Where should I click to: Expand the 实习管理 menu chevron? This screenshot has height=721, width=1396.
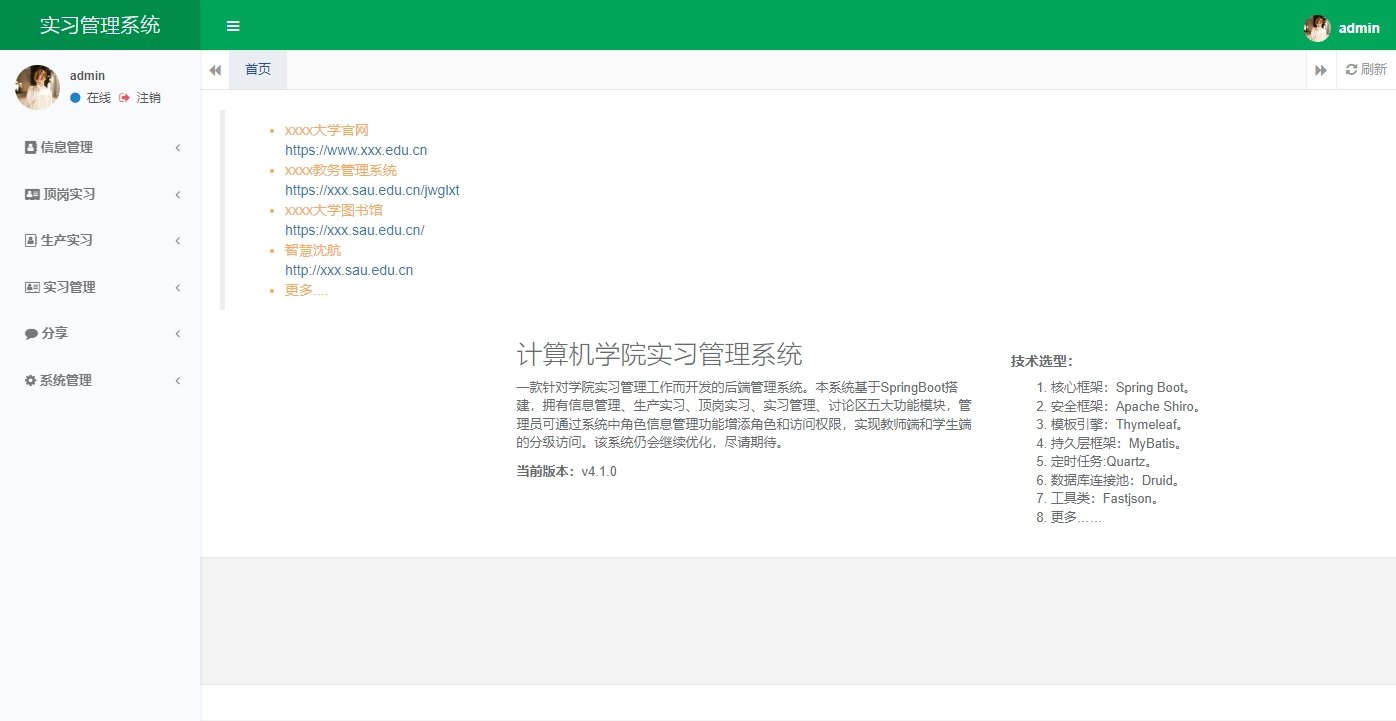(x=178, y=288)
